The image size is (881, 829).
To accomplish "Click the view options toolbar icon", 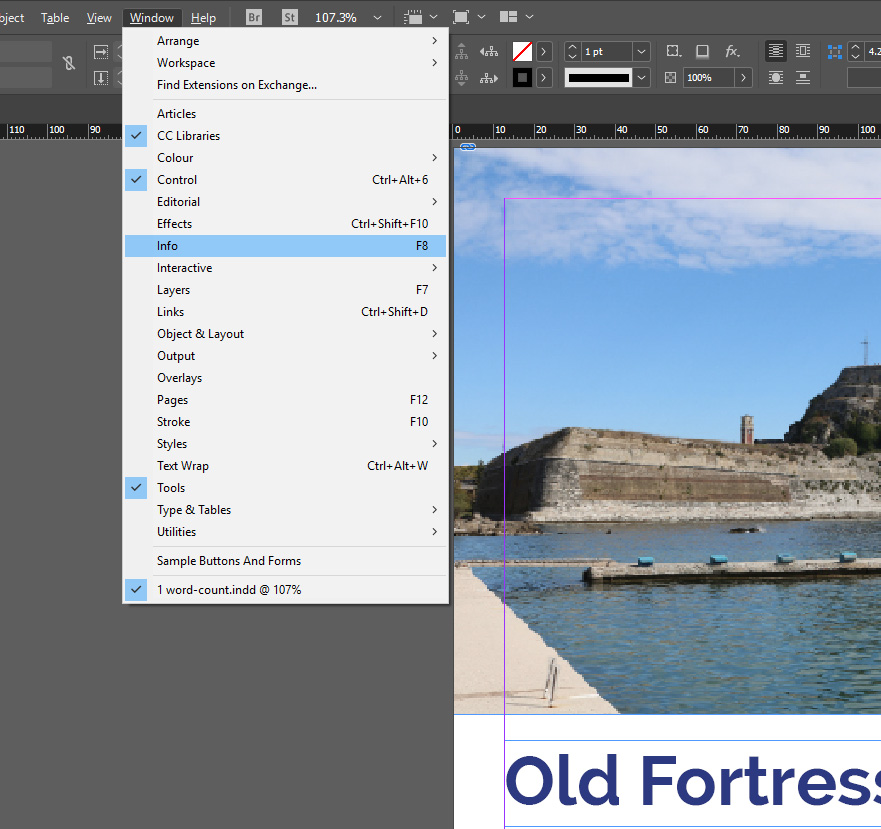I will point(414,16).
